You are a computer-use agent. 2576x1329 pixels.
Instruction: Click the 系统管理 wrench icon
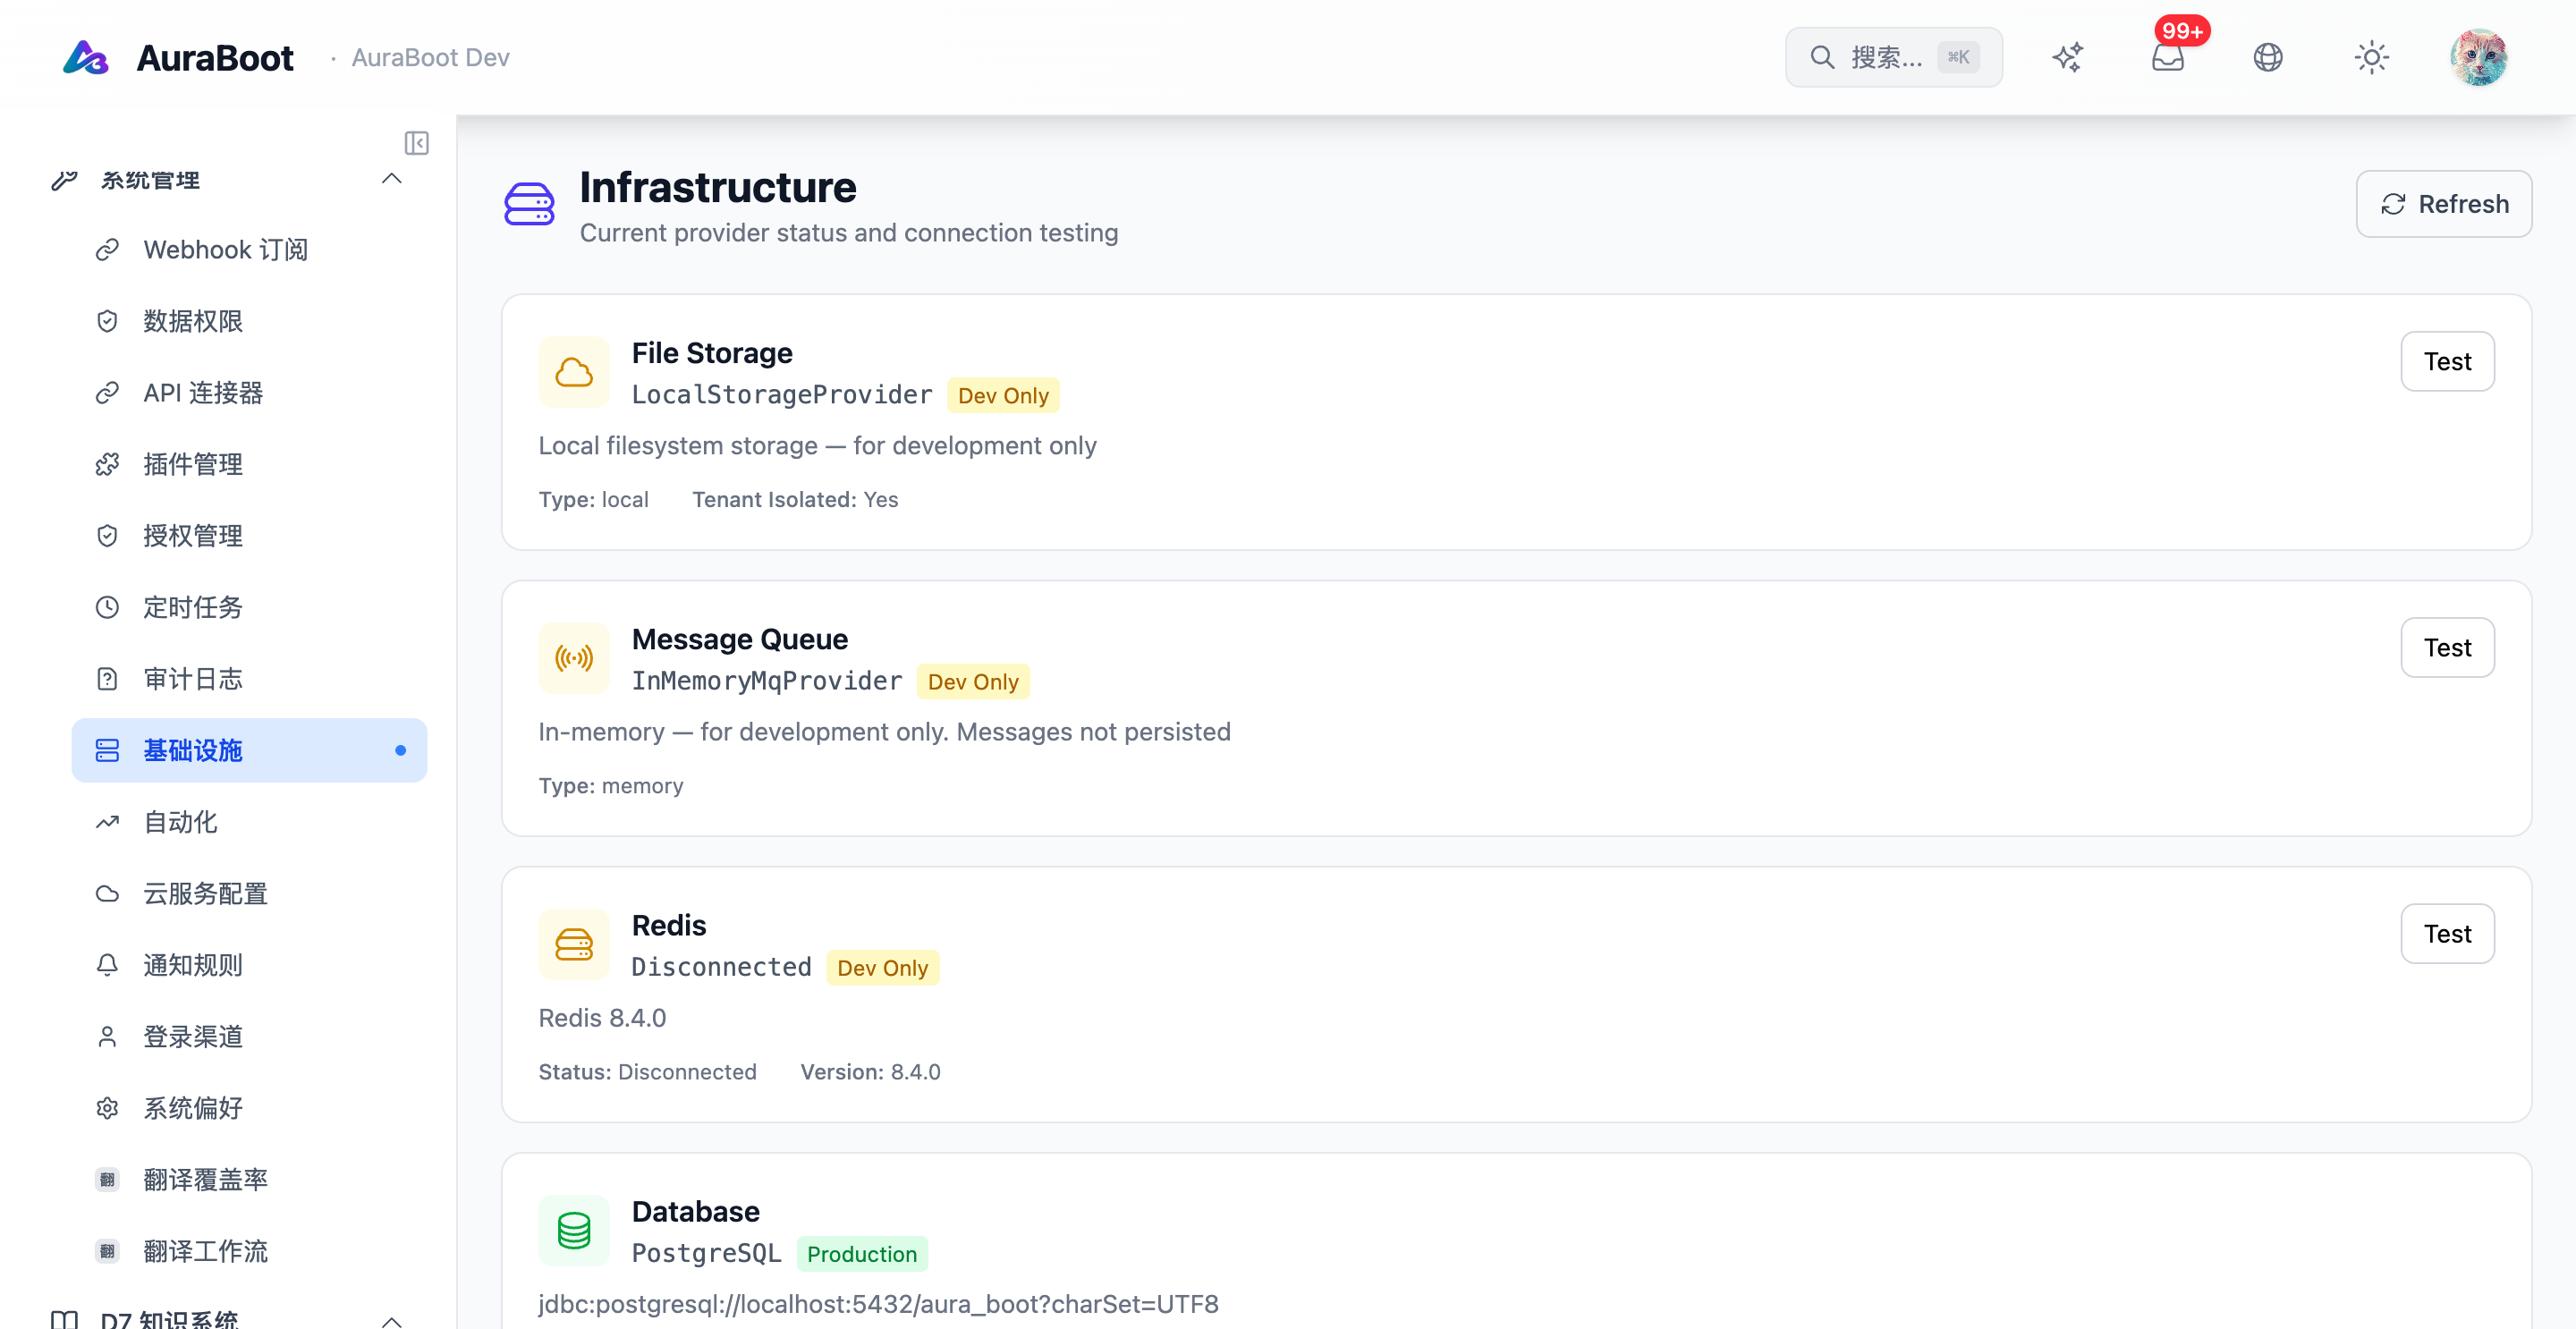64,180
